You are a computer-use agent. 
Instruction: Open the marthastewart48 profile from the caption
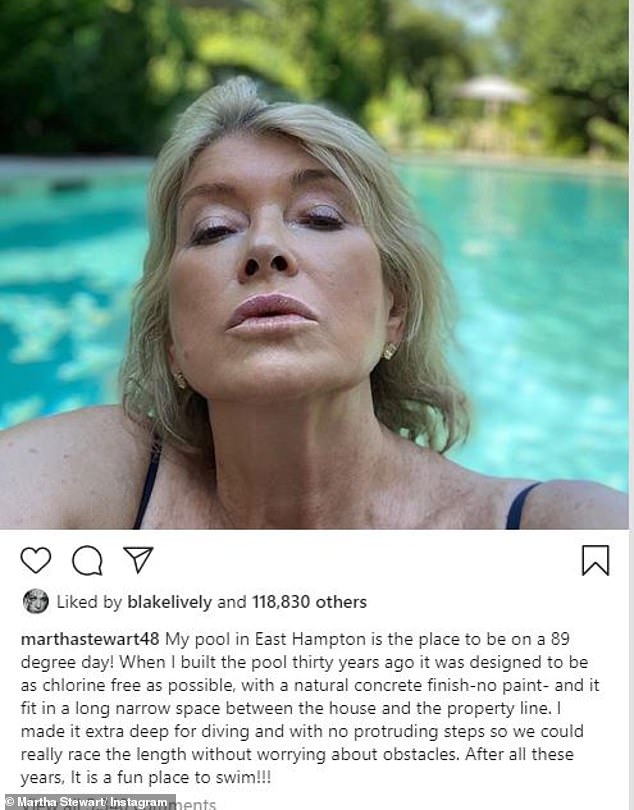point(90,639)
